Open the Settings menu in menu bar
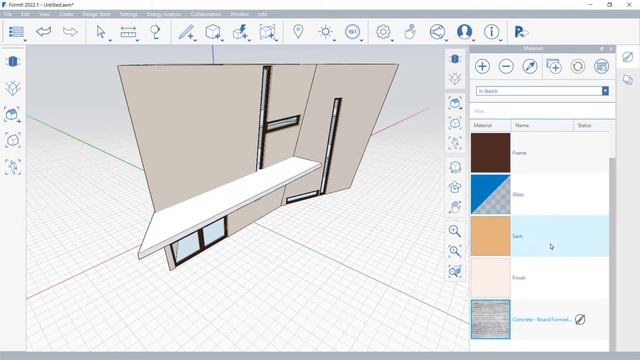 pos(128,14)
